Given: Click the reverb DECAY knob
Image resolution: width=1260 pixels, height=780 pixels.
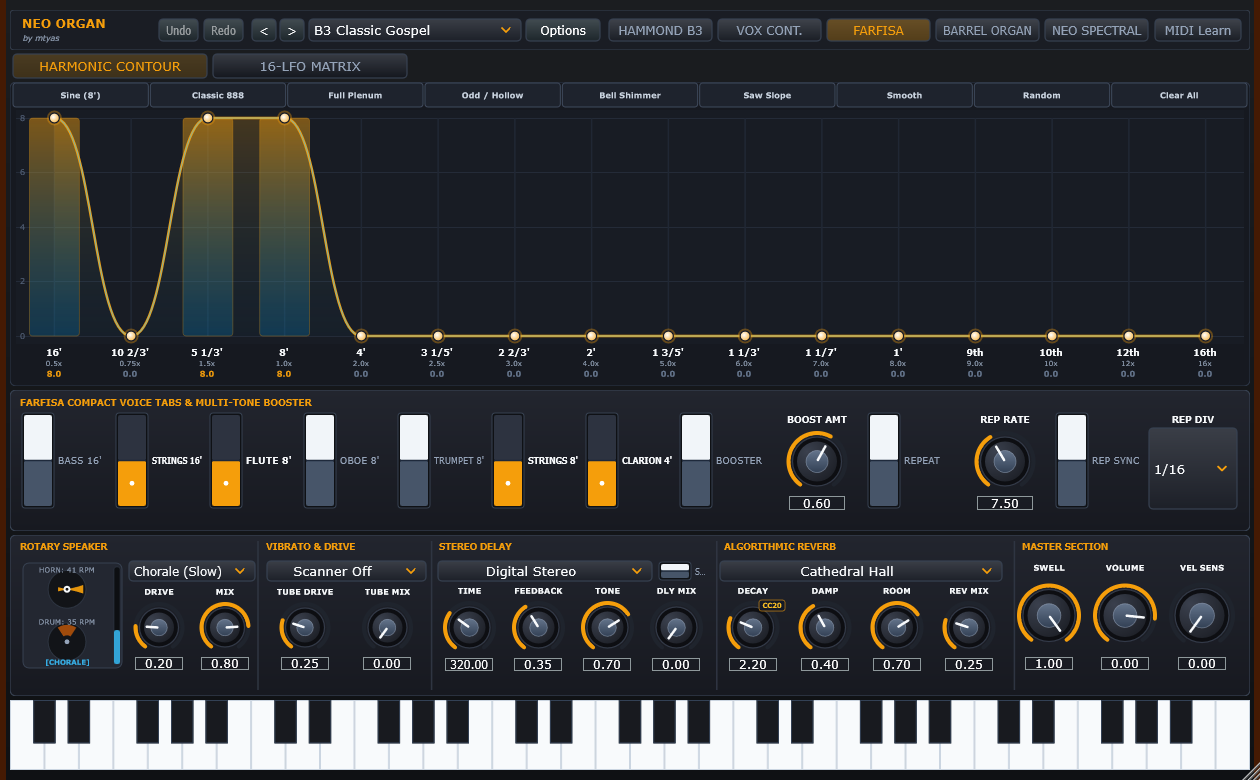Looking at the screenshot, I should tap(752, 628).
